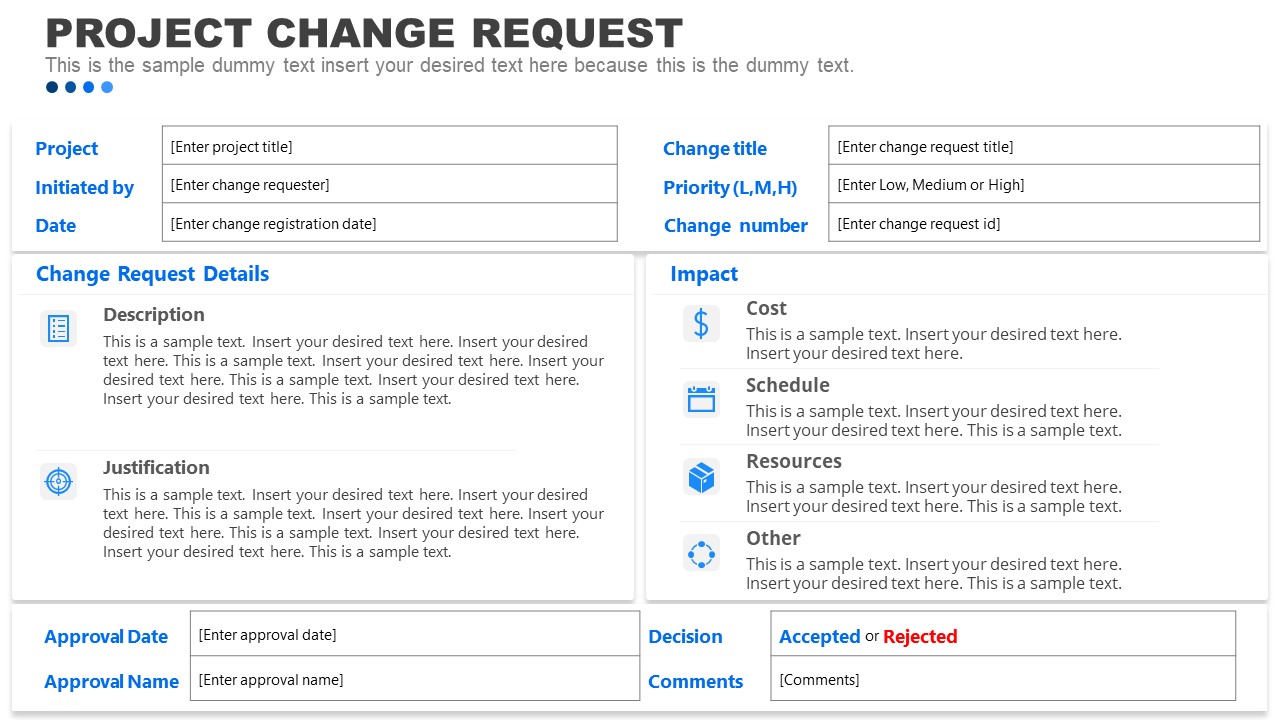Click the Other circular nodes icon

701,553
